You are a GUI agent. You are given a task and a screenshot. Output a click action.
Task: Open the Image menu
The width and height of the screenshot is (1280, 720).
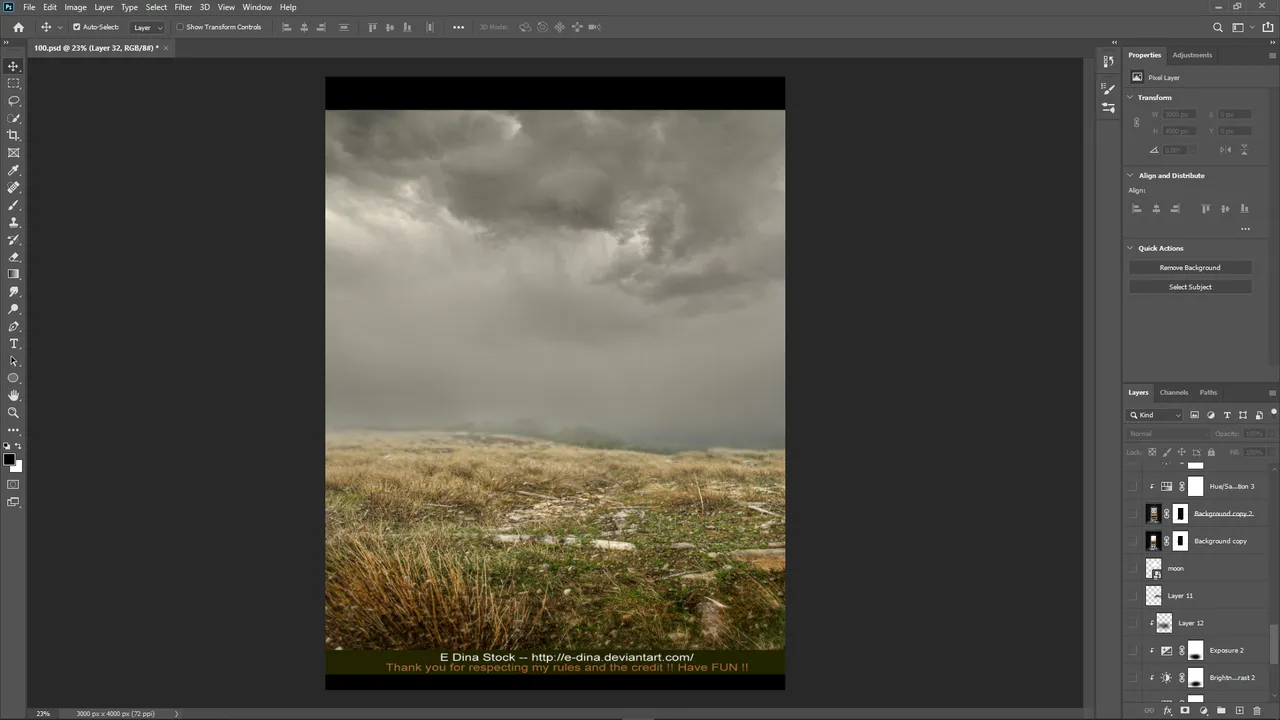(x=76, y=7)
